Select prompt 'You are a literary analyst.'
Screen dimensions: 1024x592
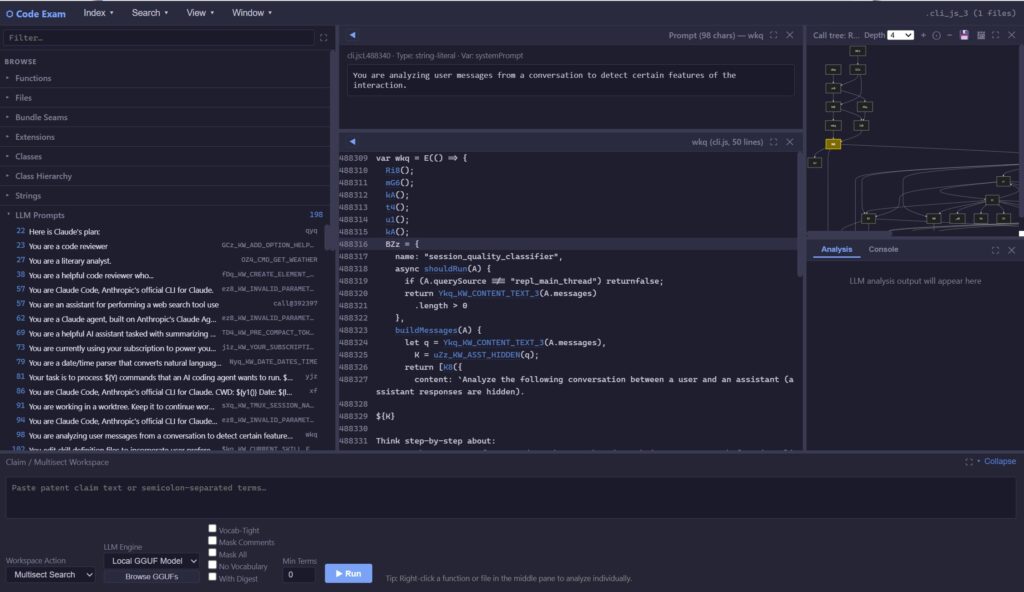[167, 261]
